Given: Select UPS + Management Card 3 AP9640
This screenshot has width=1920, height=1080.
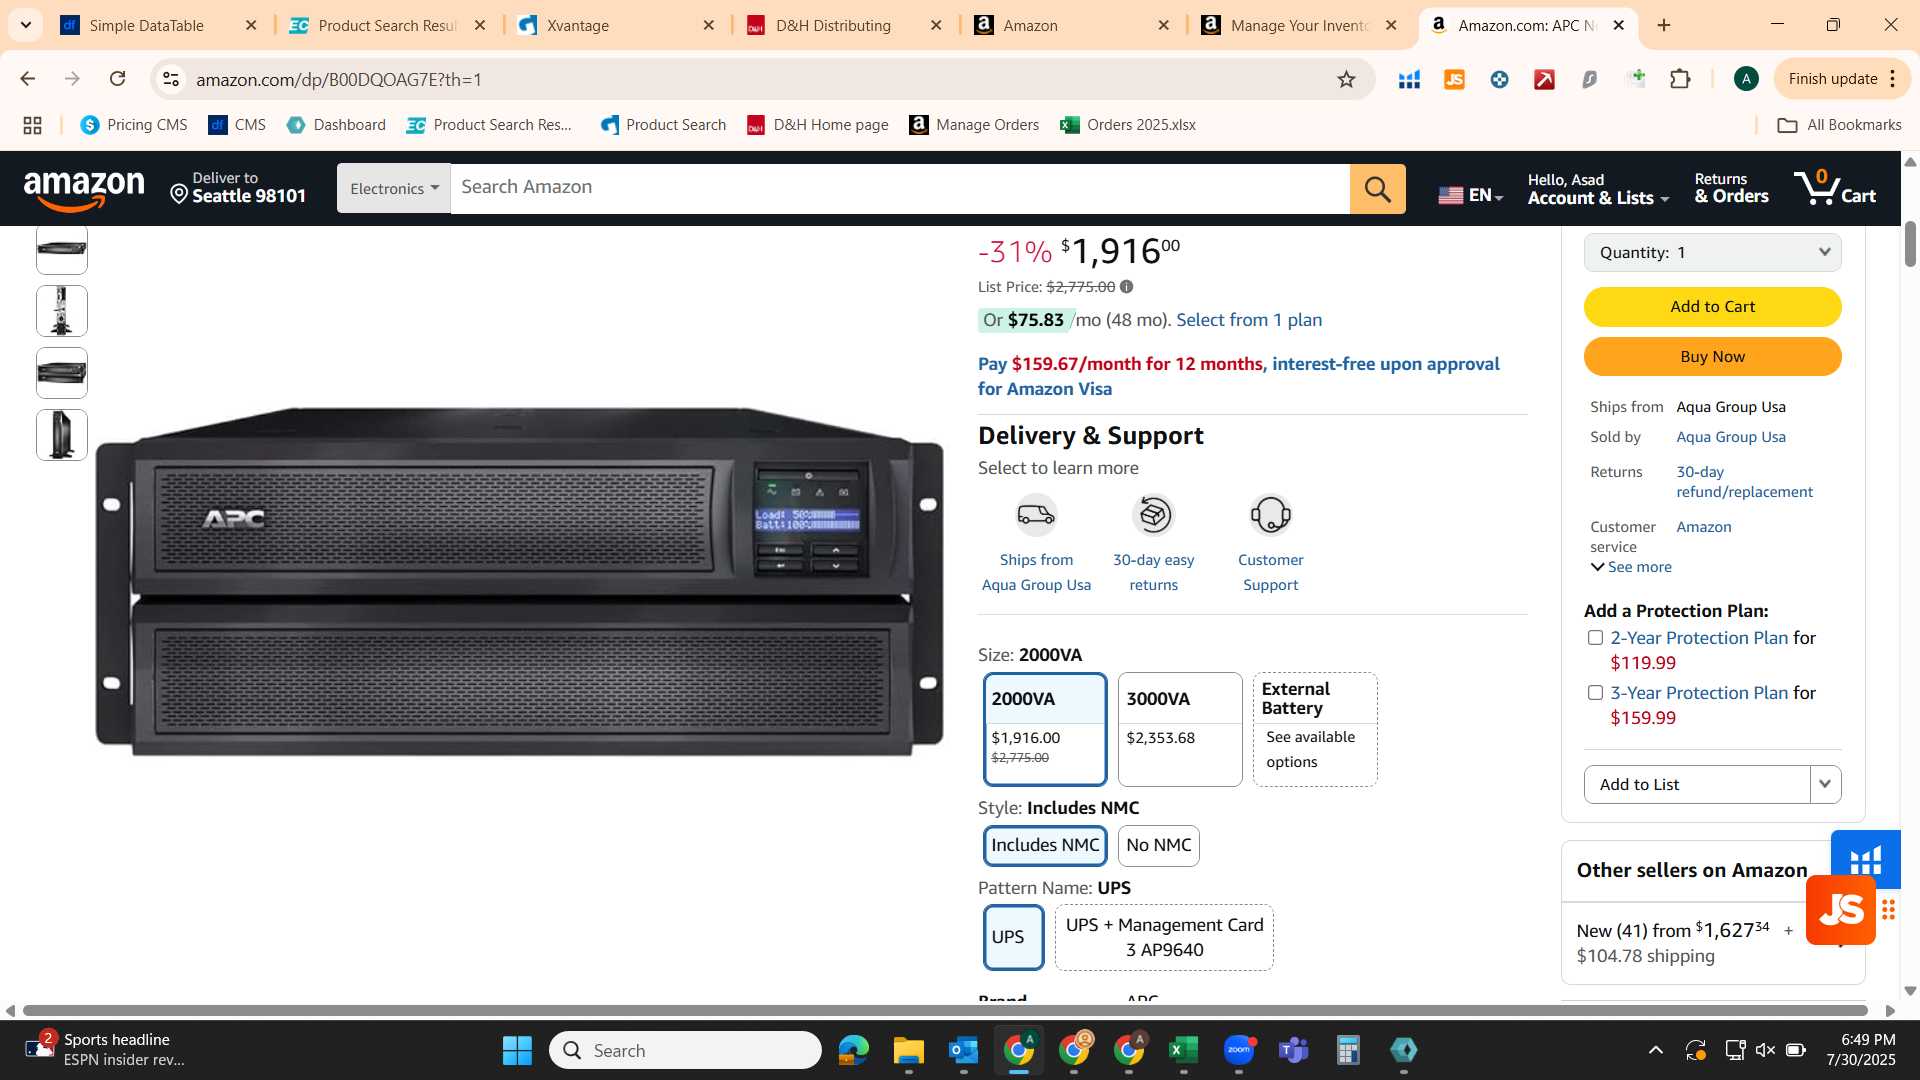Looking at the screenshot, I should [1164, 938].
